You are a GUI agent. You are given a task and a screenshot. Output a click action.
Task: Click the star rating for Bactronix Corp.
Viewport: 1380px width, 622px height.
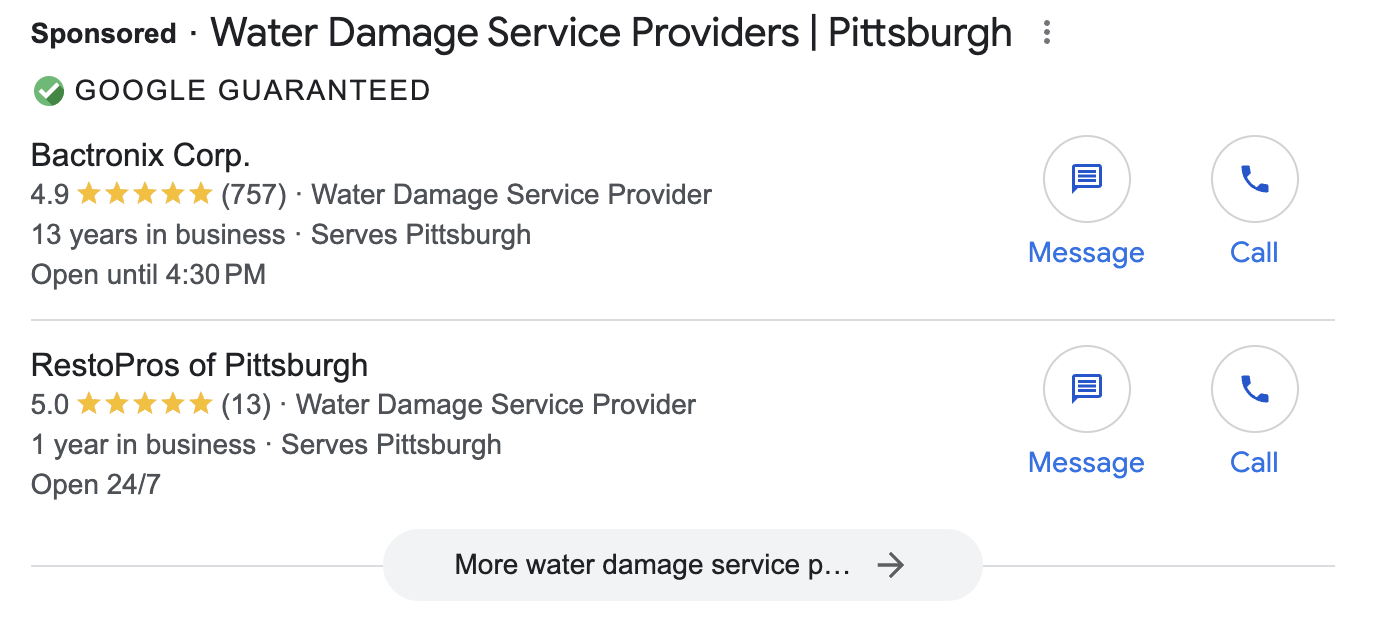(x=145, y=194)
